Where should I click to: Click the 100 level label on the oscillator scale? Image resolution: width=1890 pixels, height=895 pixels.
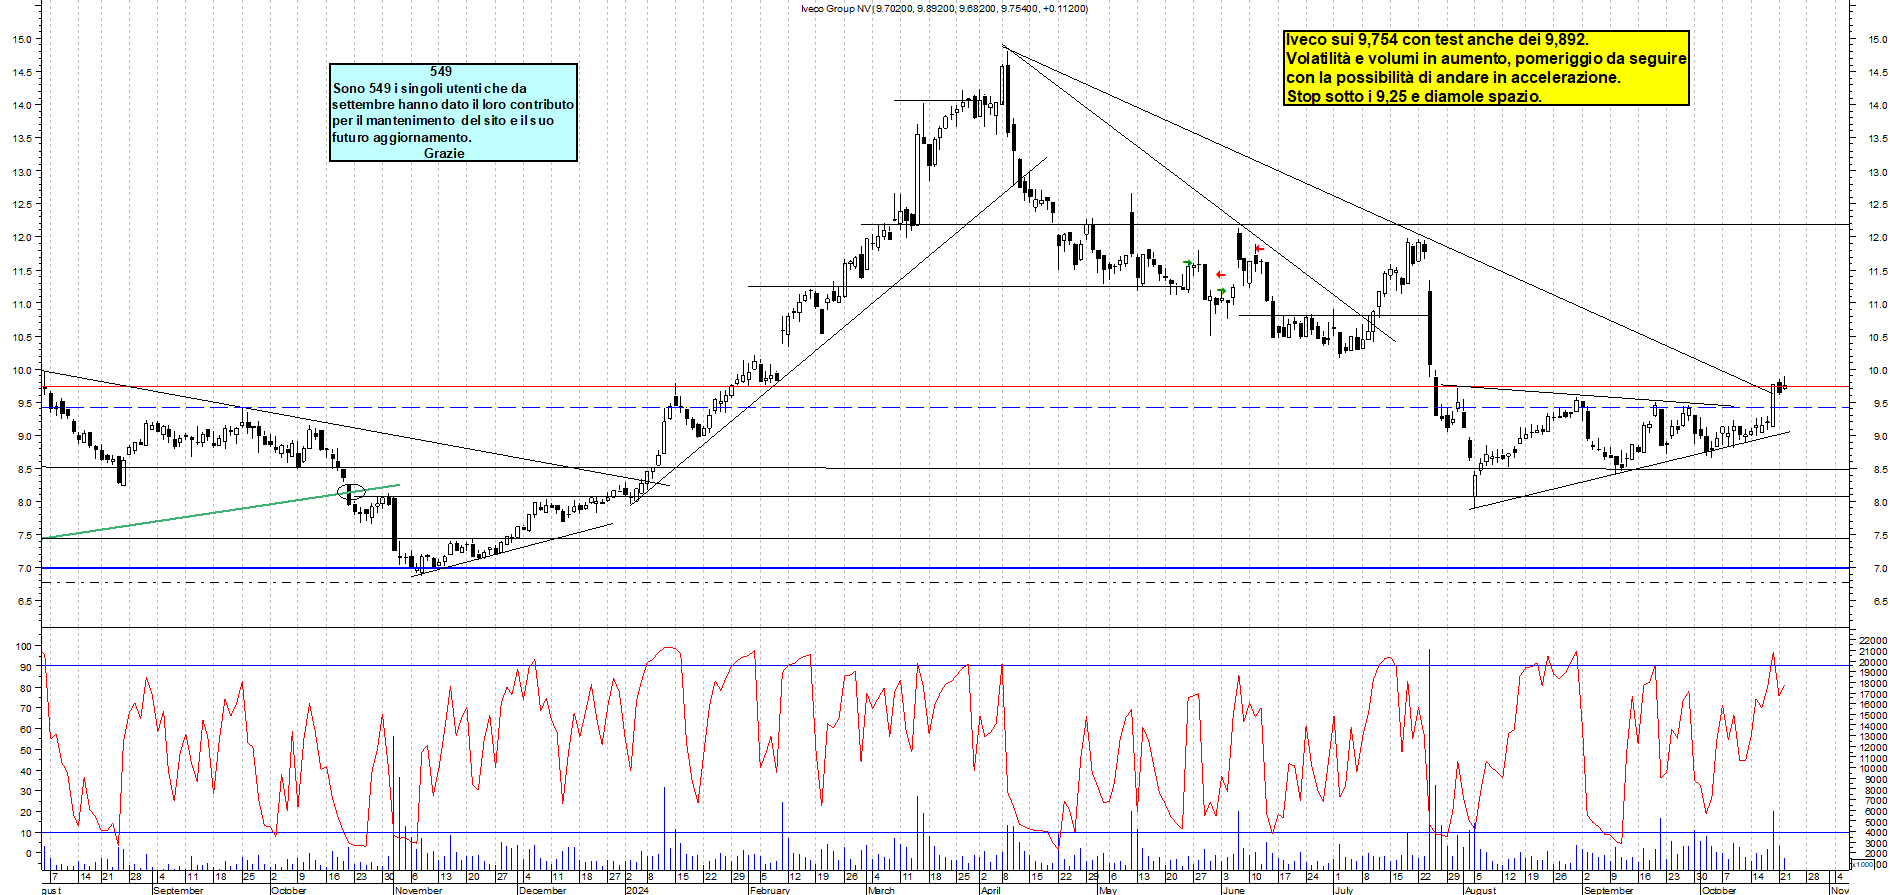24,646
